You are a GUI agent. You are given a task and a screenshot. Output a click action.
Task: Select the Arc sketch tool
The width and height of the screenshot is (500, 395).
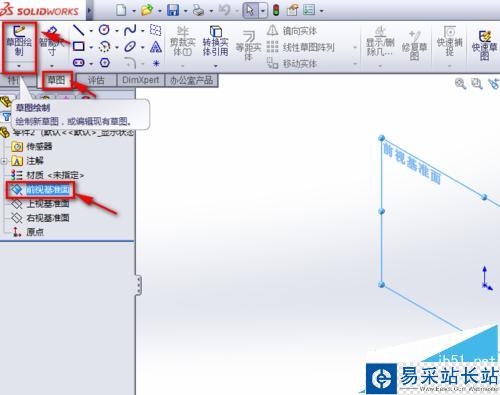(x=105, y=47)
